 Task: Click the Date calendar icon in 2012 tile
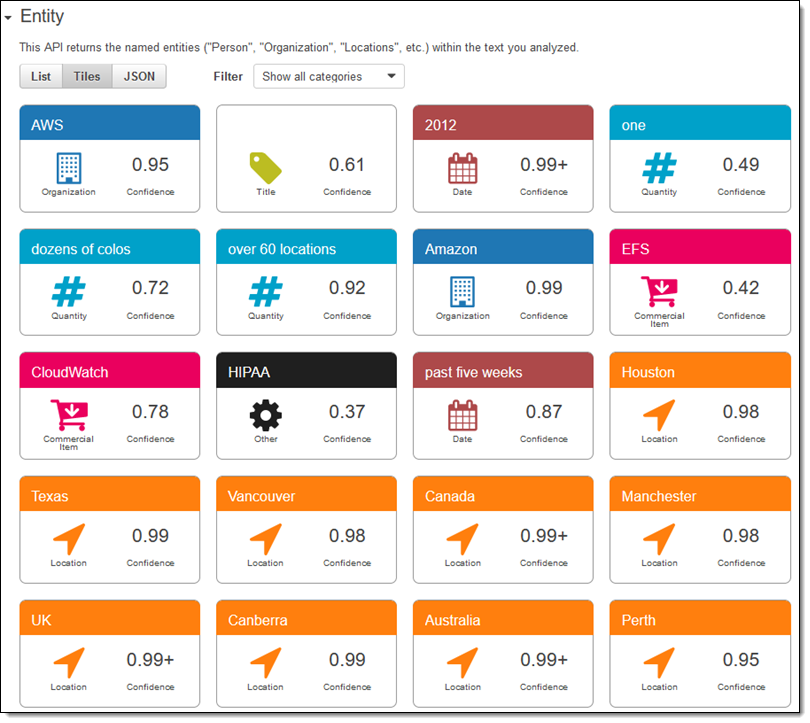462,168
